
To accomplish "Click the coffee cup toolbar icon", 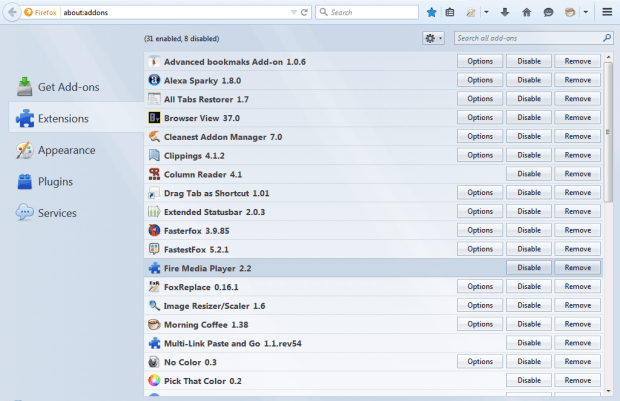I will point(570,12).
